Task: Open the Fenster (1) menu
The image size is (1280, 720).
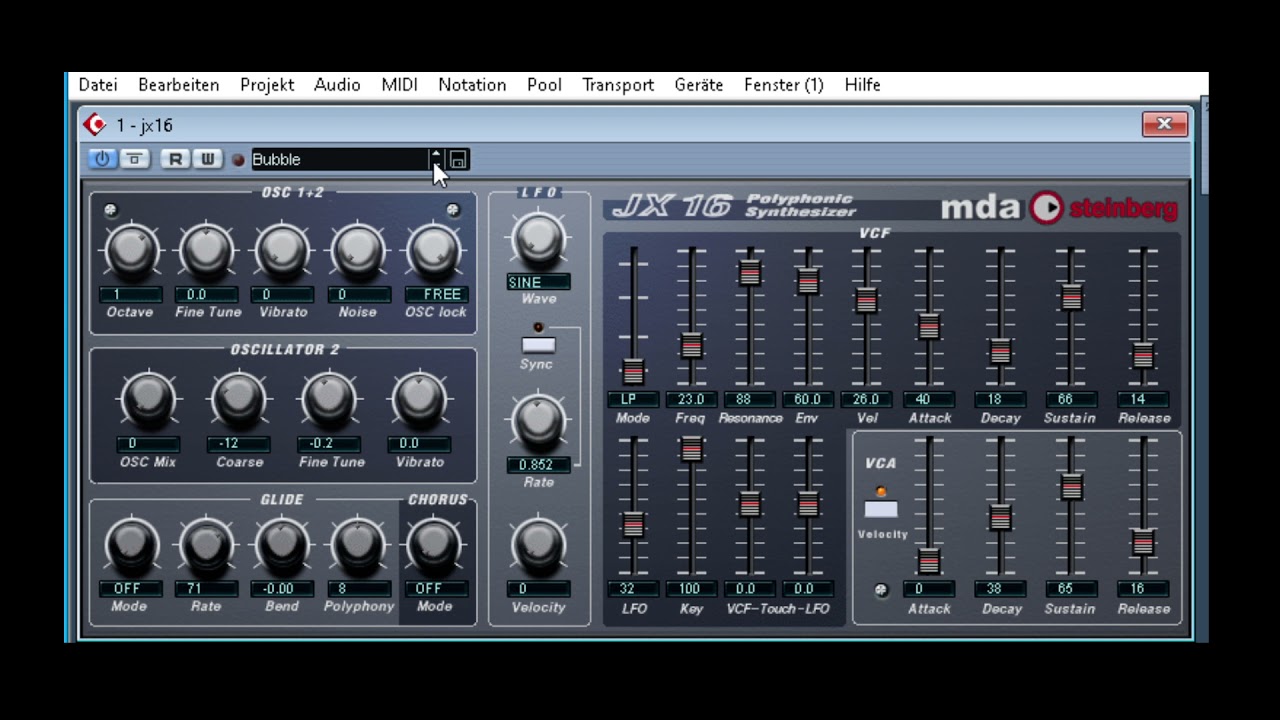Action: click(784, 85)
